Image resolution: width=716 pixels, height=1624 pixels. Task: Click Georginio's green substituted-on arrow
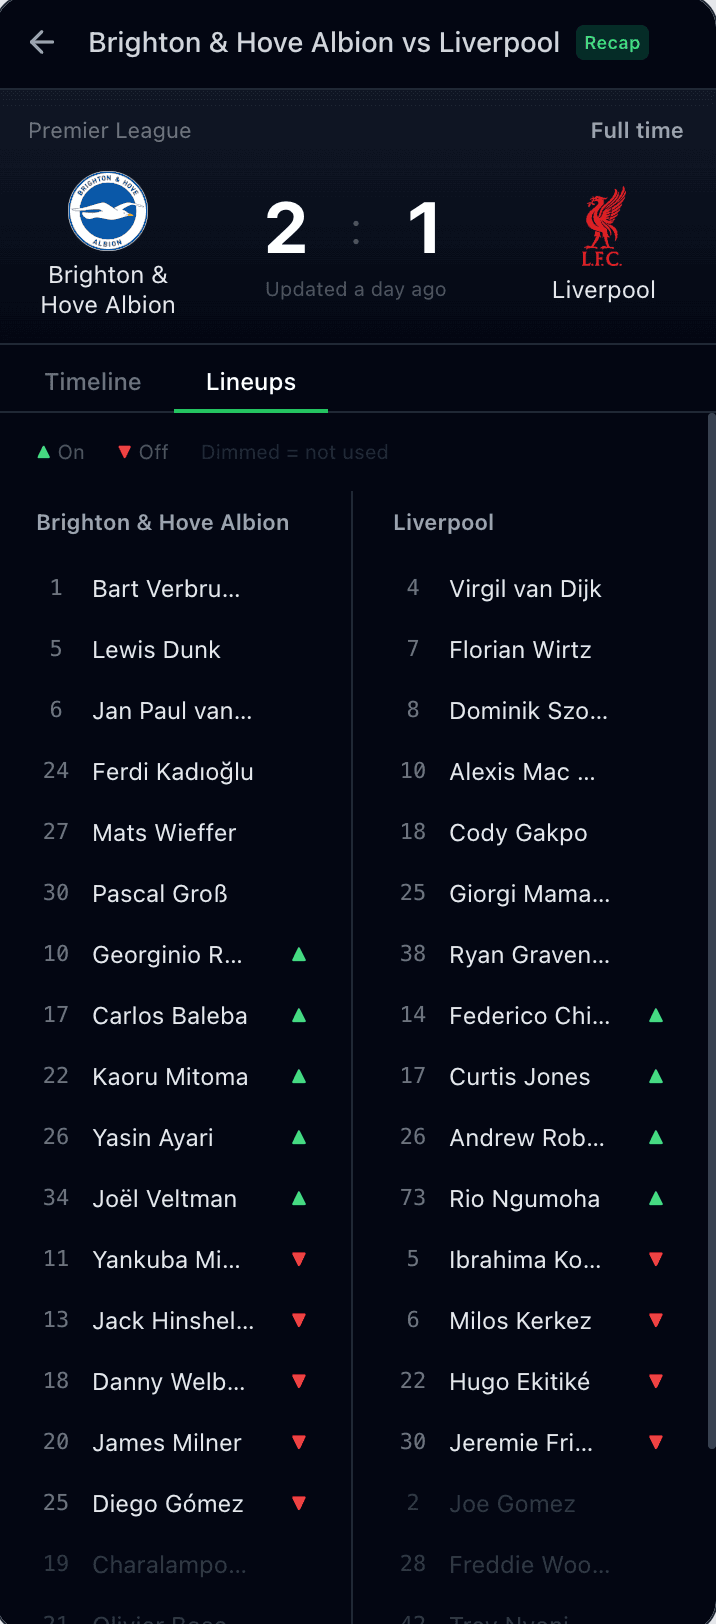coord(298,954)
